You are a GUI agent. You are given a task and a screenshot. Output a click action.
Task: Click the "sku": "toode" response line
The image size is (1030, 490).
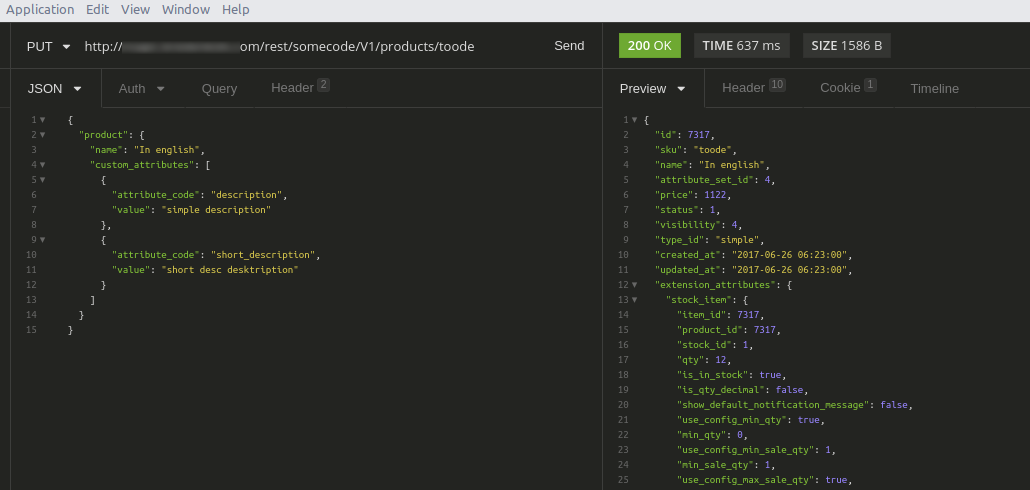(x=698, y=150)
